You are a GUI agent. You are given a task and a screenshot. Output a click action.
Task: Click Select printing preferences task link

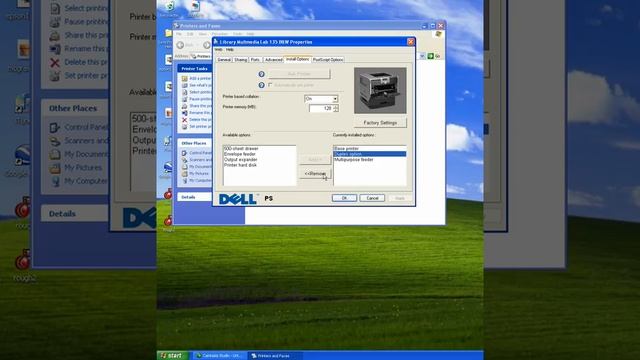200,92
